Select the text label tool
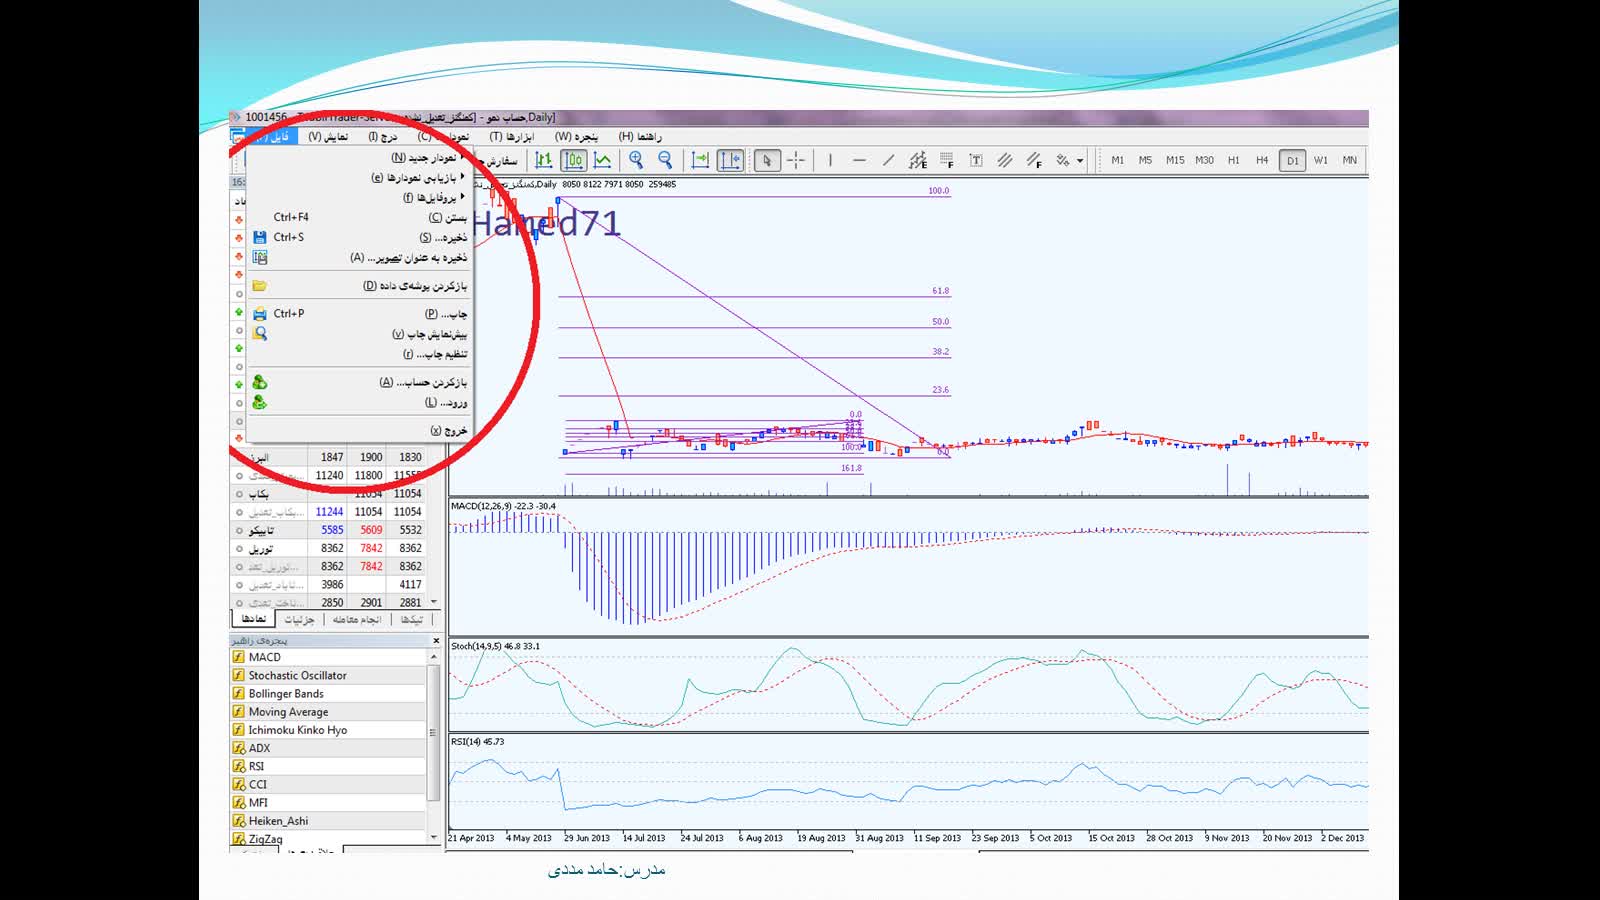The height and width of the screenshot is (900, 1600). (x=976, y=160)
